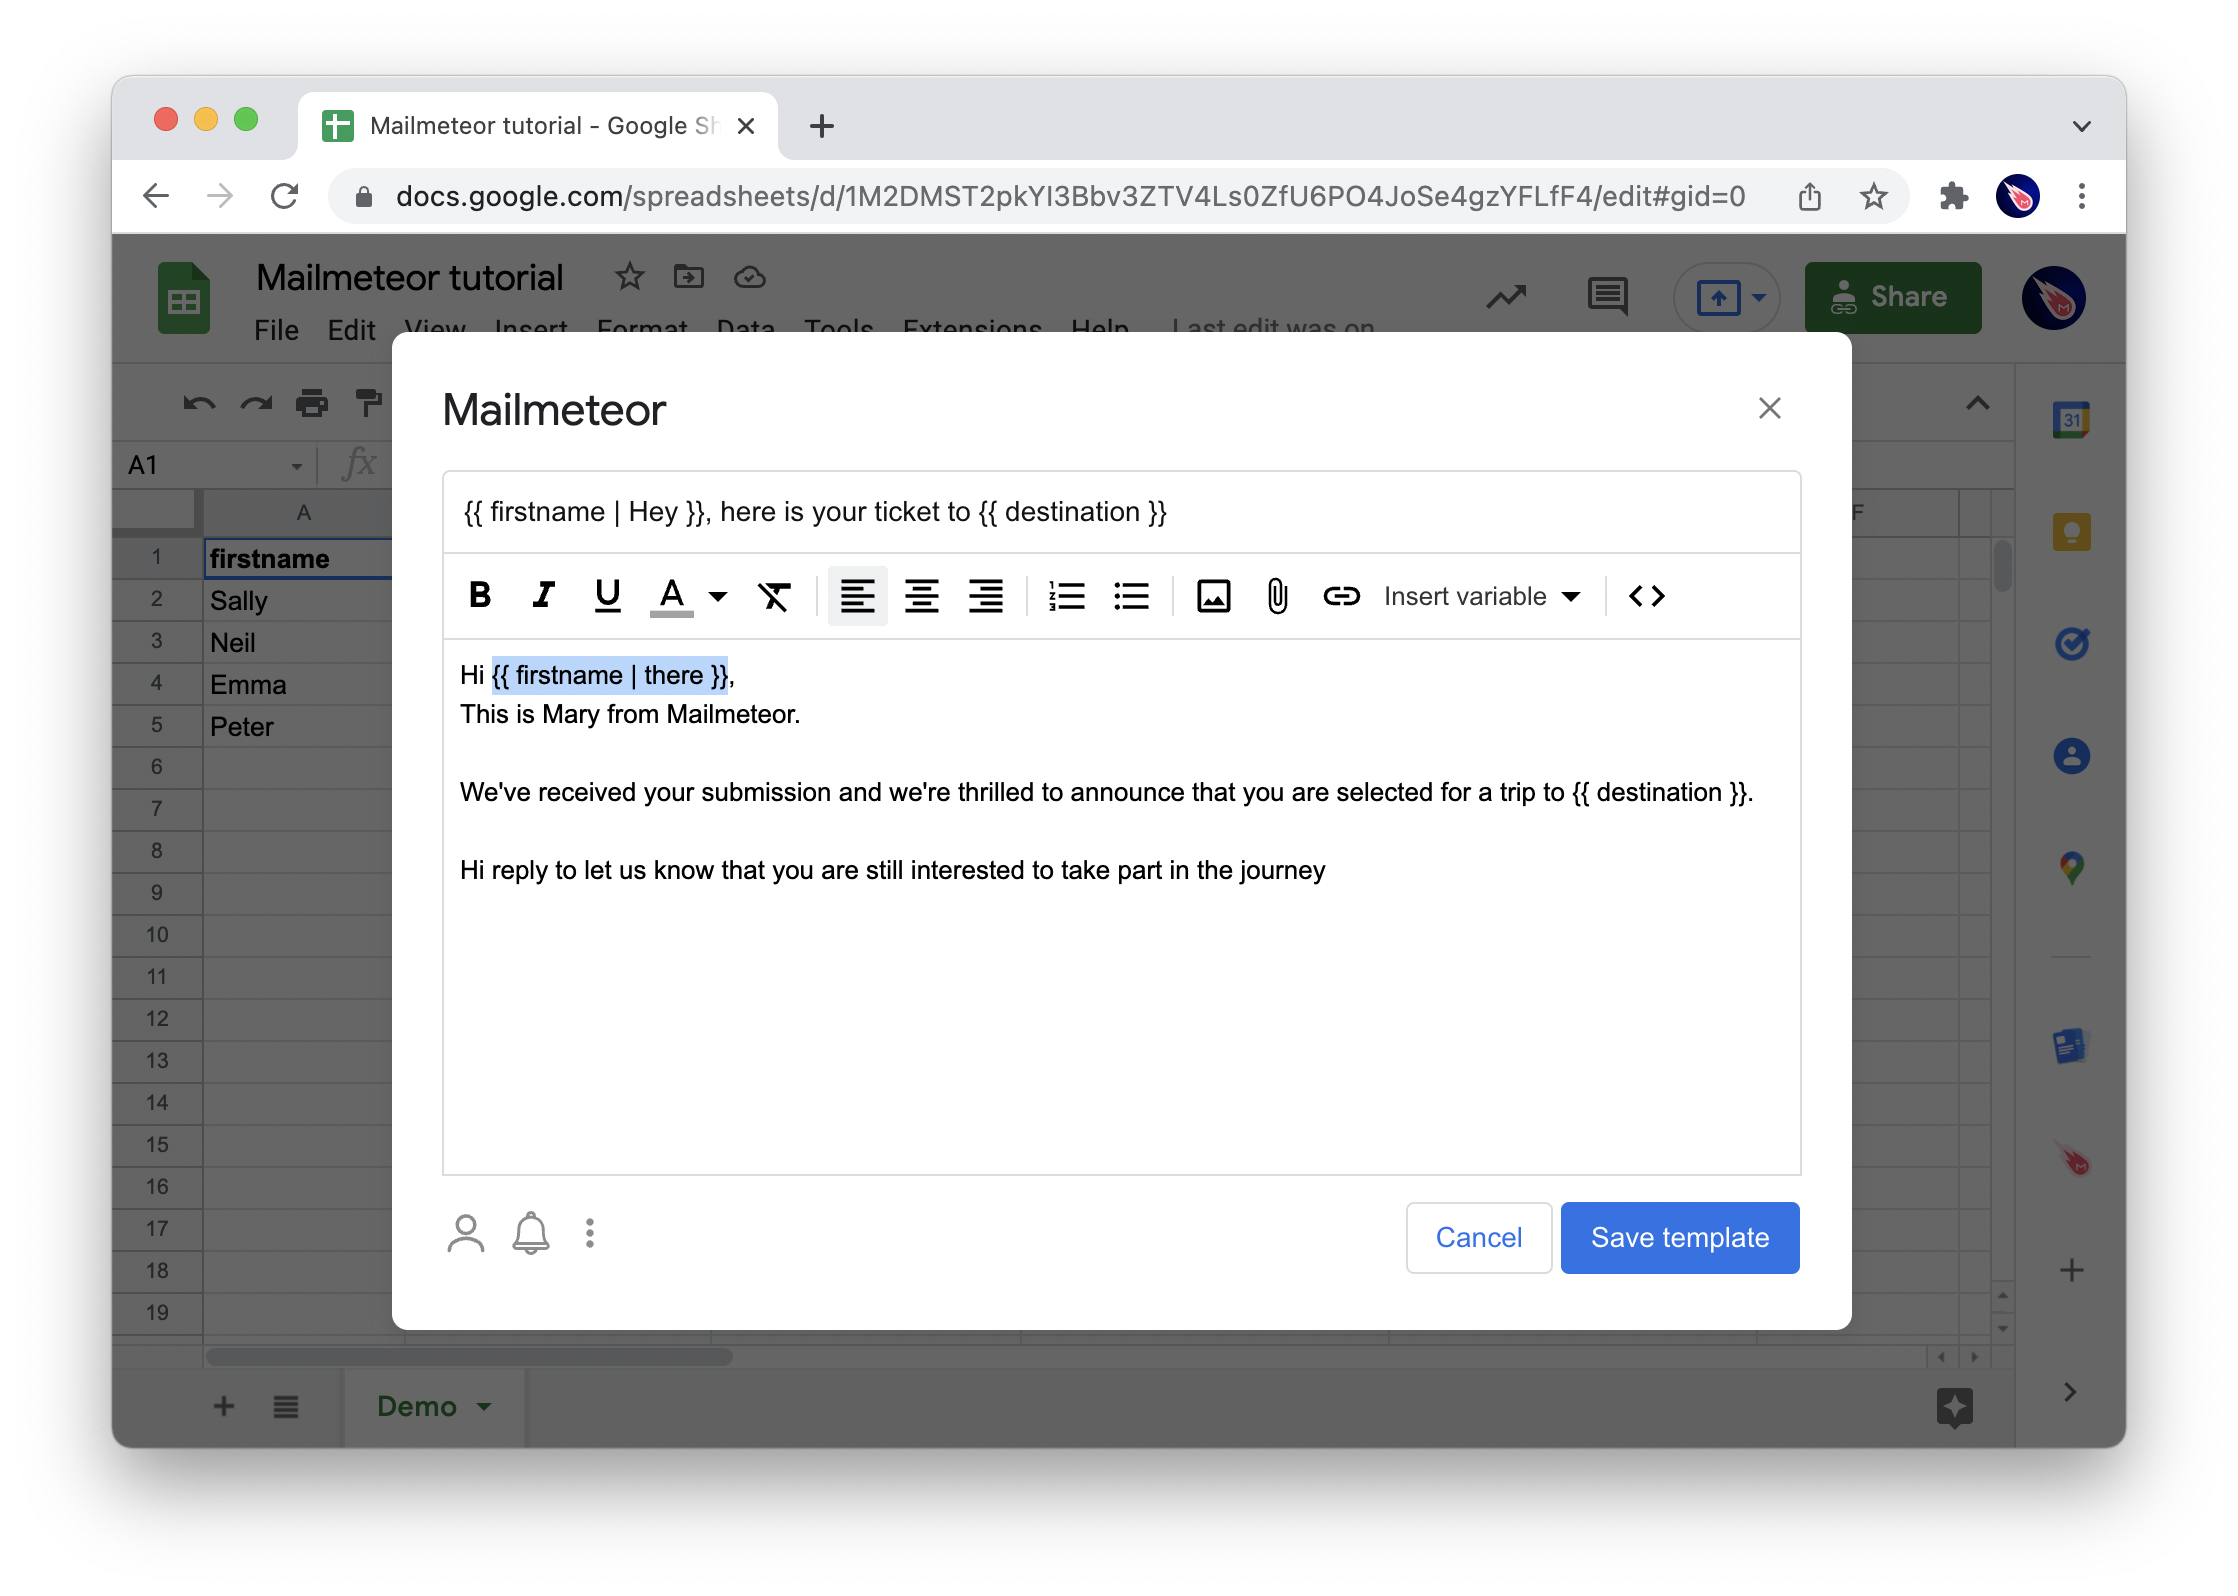Attach a file with paperclip icon
Viewport: 2238px width, 1596px height.
(x=1277, y=596)
